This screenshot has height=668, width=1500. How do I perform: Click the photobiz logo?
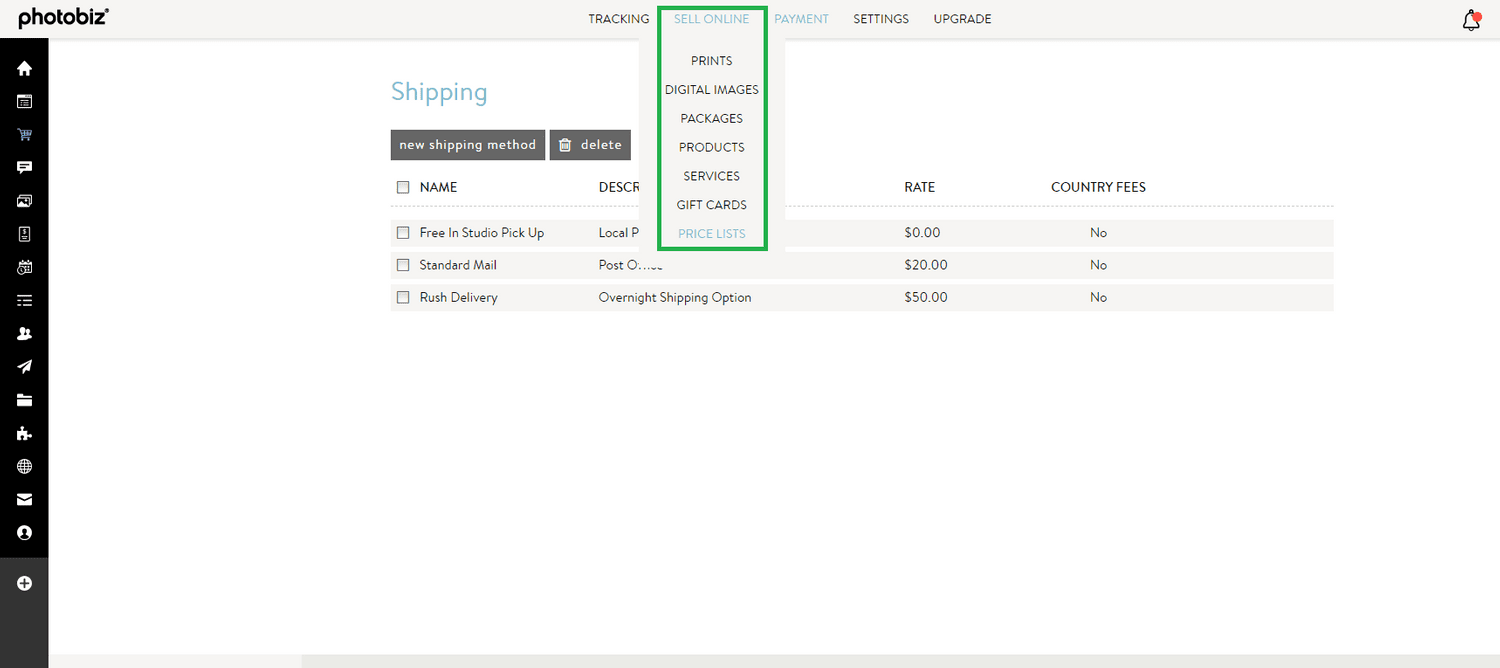[x=63, y=18]
